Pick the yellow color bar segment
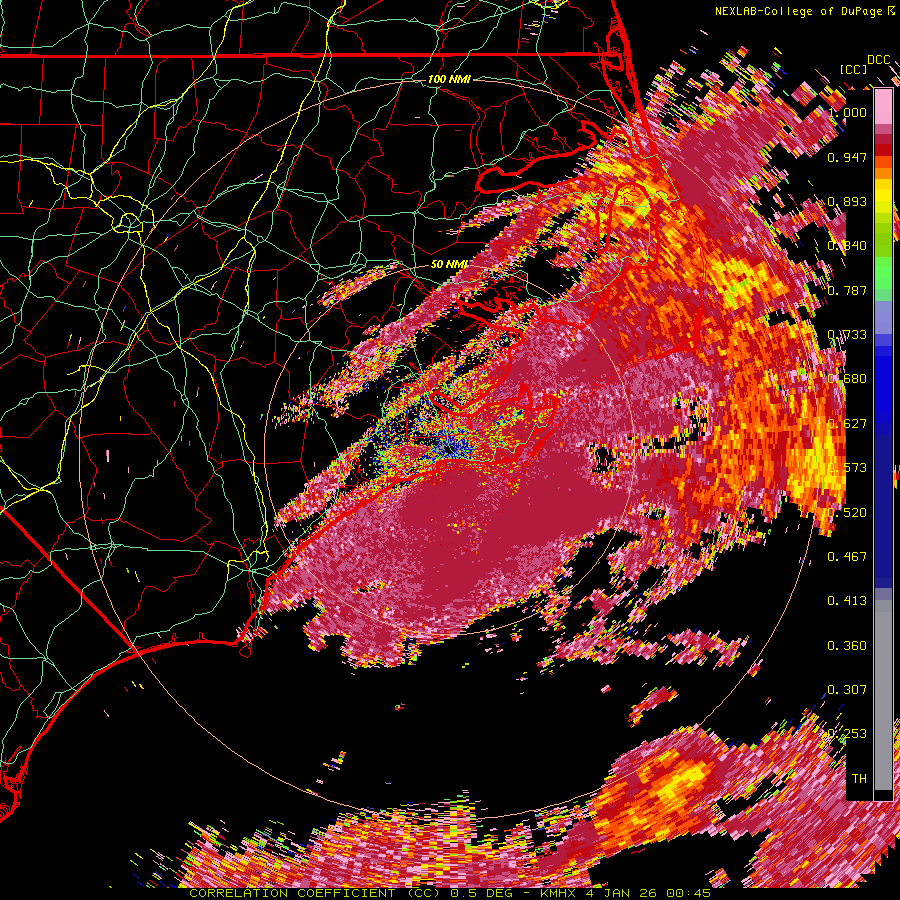Image resolution: width=900 pixels, height=900 pixels. coord(883,197)
